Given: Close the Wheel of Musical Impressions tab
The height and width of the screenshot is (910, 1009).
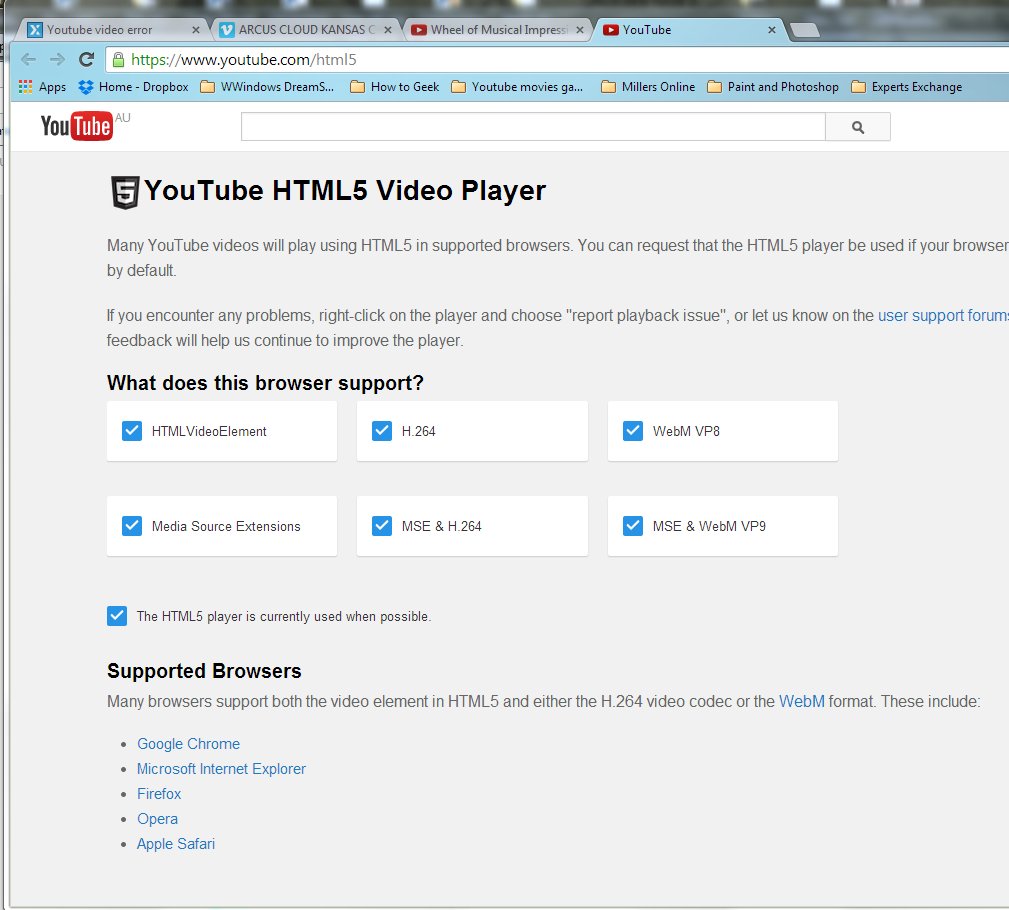Looking at the screenshot, I should (580, 30).
